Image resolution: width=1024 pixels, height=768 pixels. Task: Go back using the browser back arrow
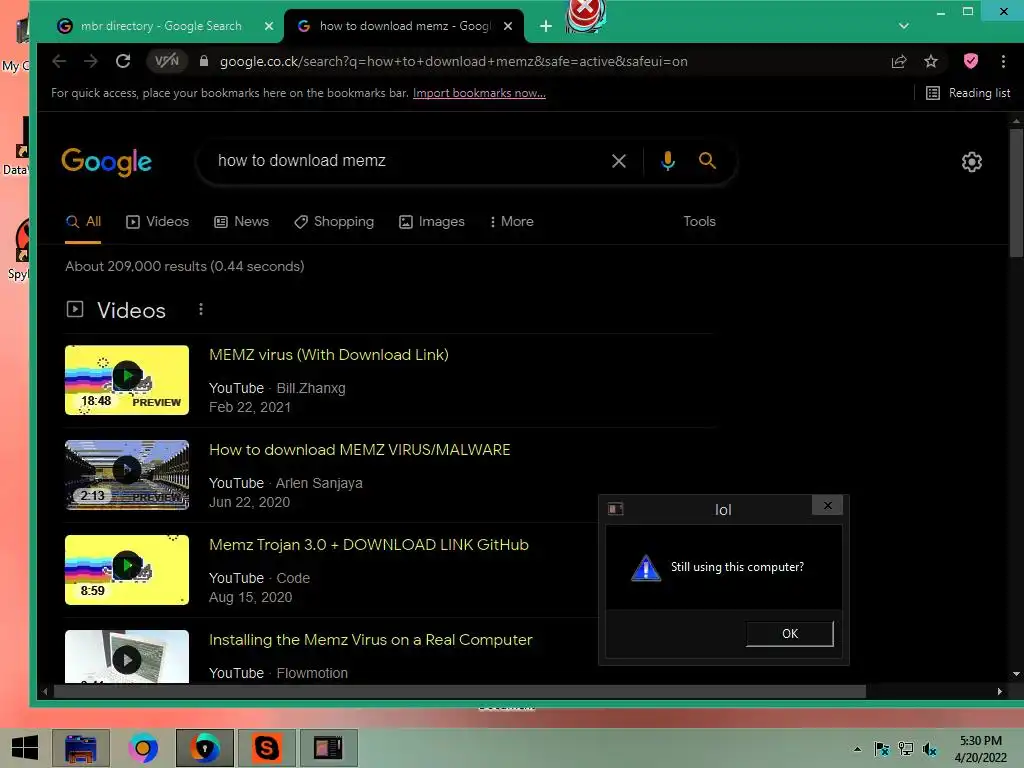coord(59,61)
